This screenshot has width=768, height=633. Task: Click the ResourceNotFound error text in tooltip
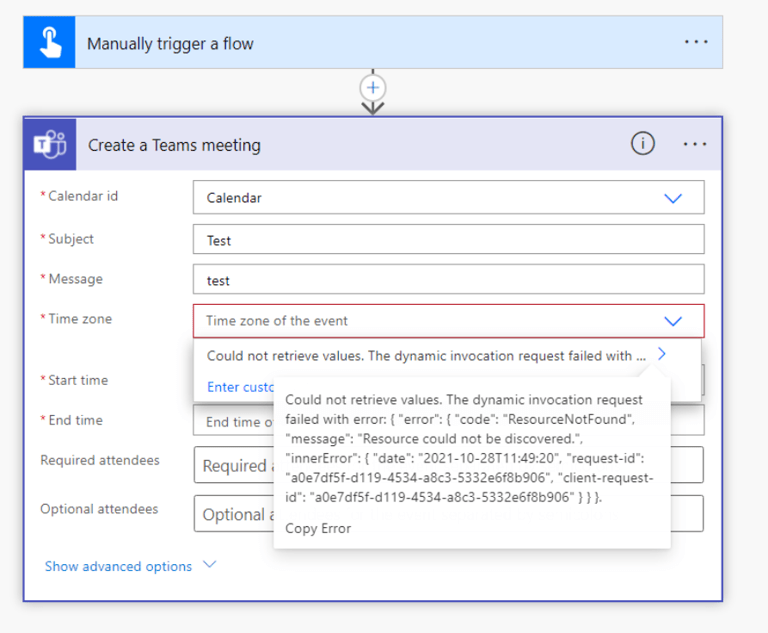point(568,419)
